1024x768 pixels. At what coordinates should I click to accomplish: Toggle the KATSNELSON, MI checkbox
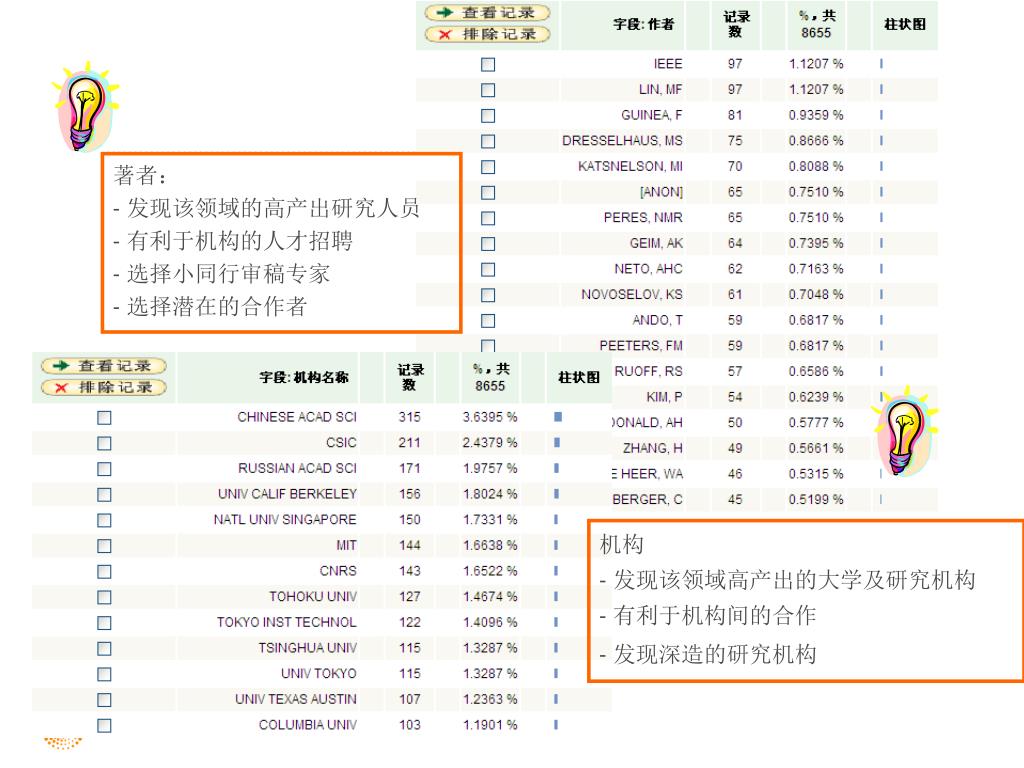coord(488,167)
